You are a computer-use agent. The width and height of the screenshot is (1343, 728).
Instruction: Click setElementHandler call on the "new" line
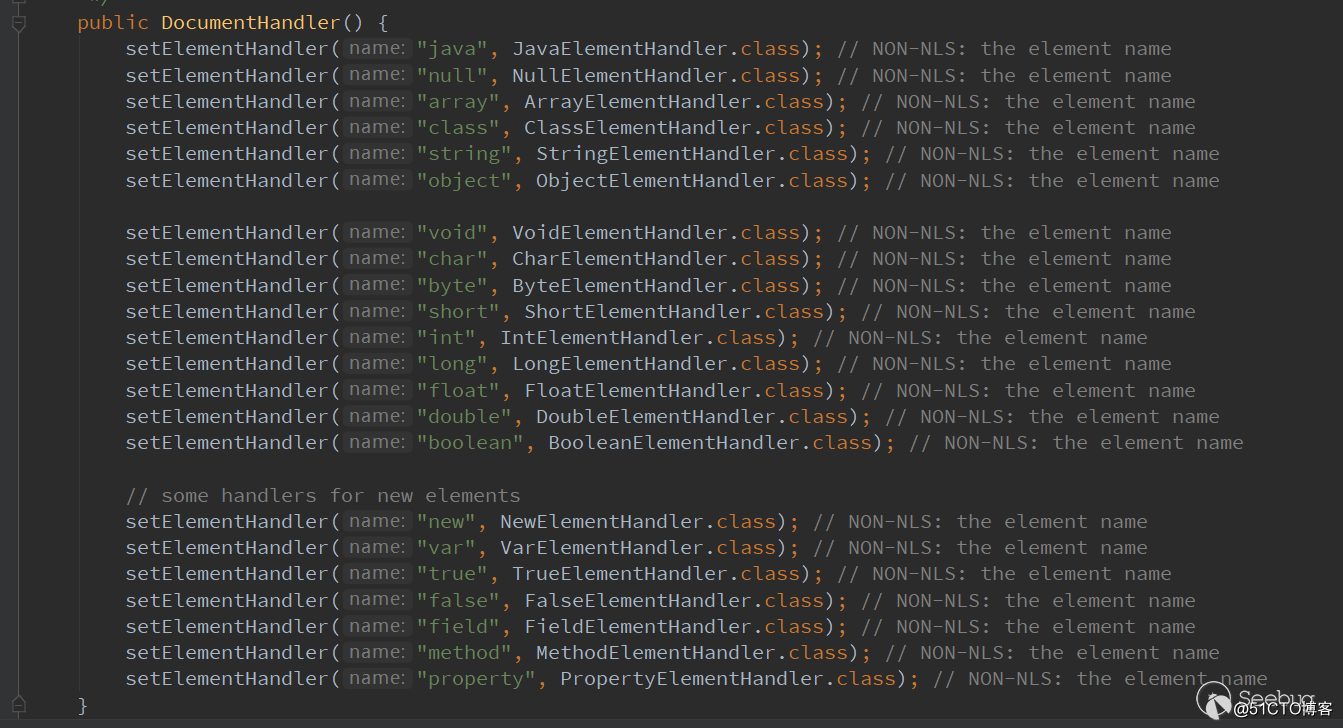(227, 521)
